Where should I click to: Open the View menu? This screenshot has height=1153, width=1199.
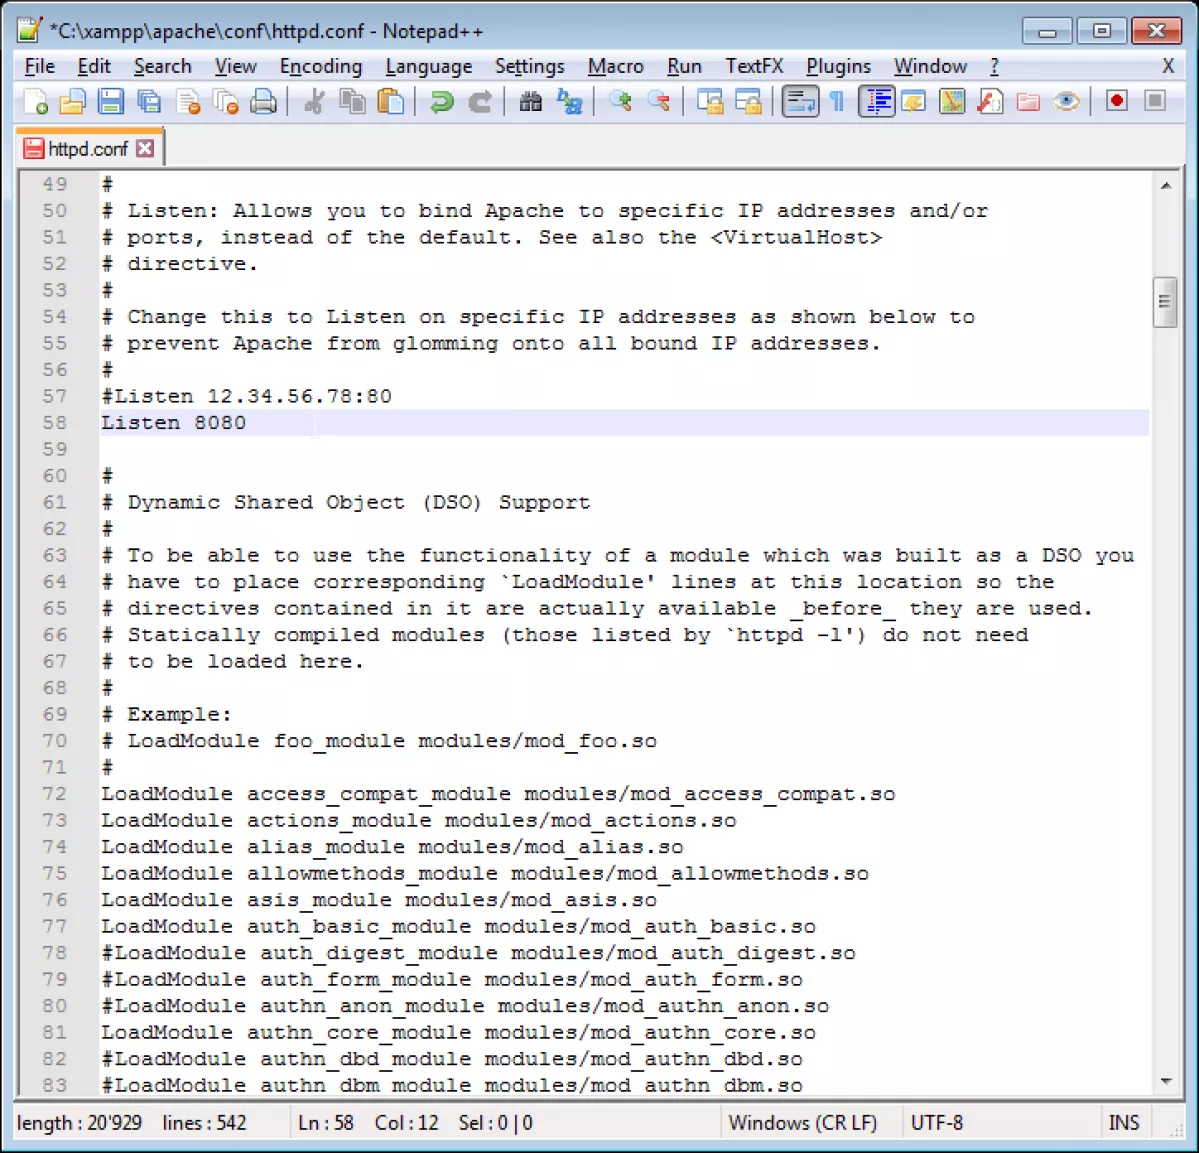(236, 67)
